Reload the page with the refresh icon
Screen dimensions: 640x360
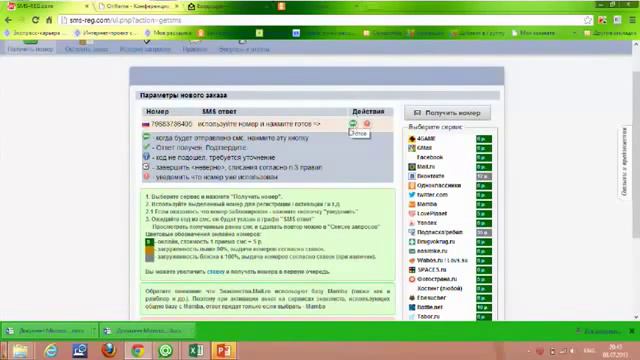[36, 20]
